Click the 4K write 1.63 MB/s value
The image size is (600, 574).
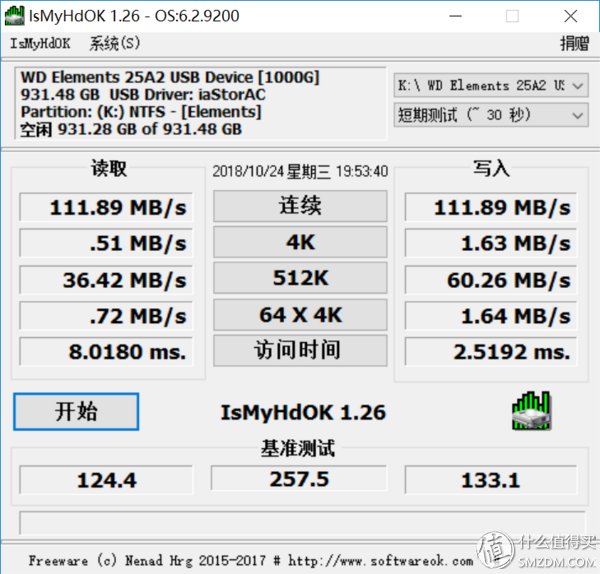pos(491,243)
